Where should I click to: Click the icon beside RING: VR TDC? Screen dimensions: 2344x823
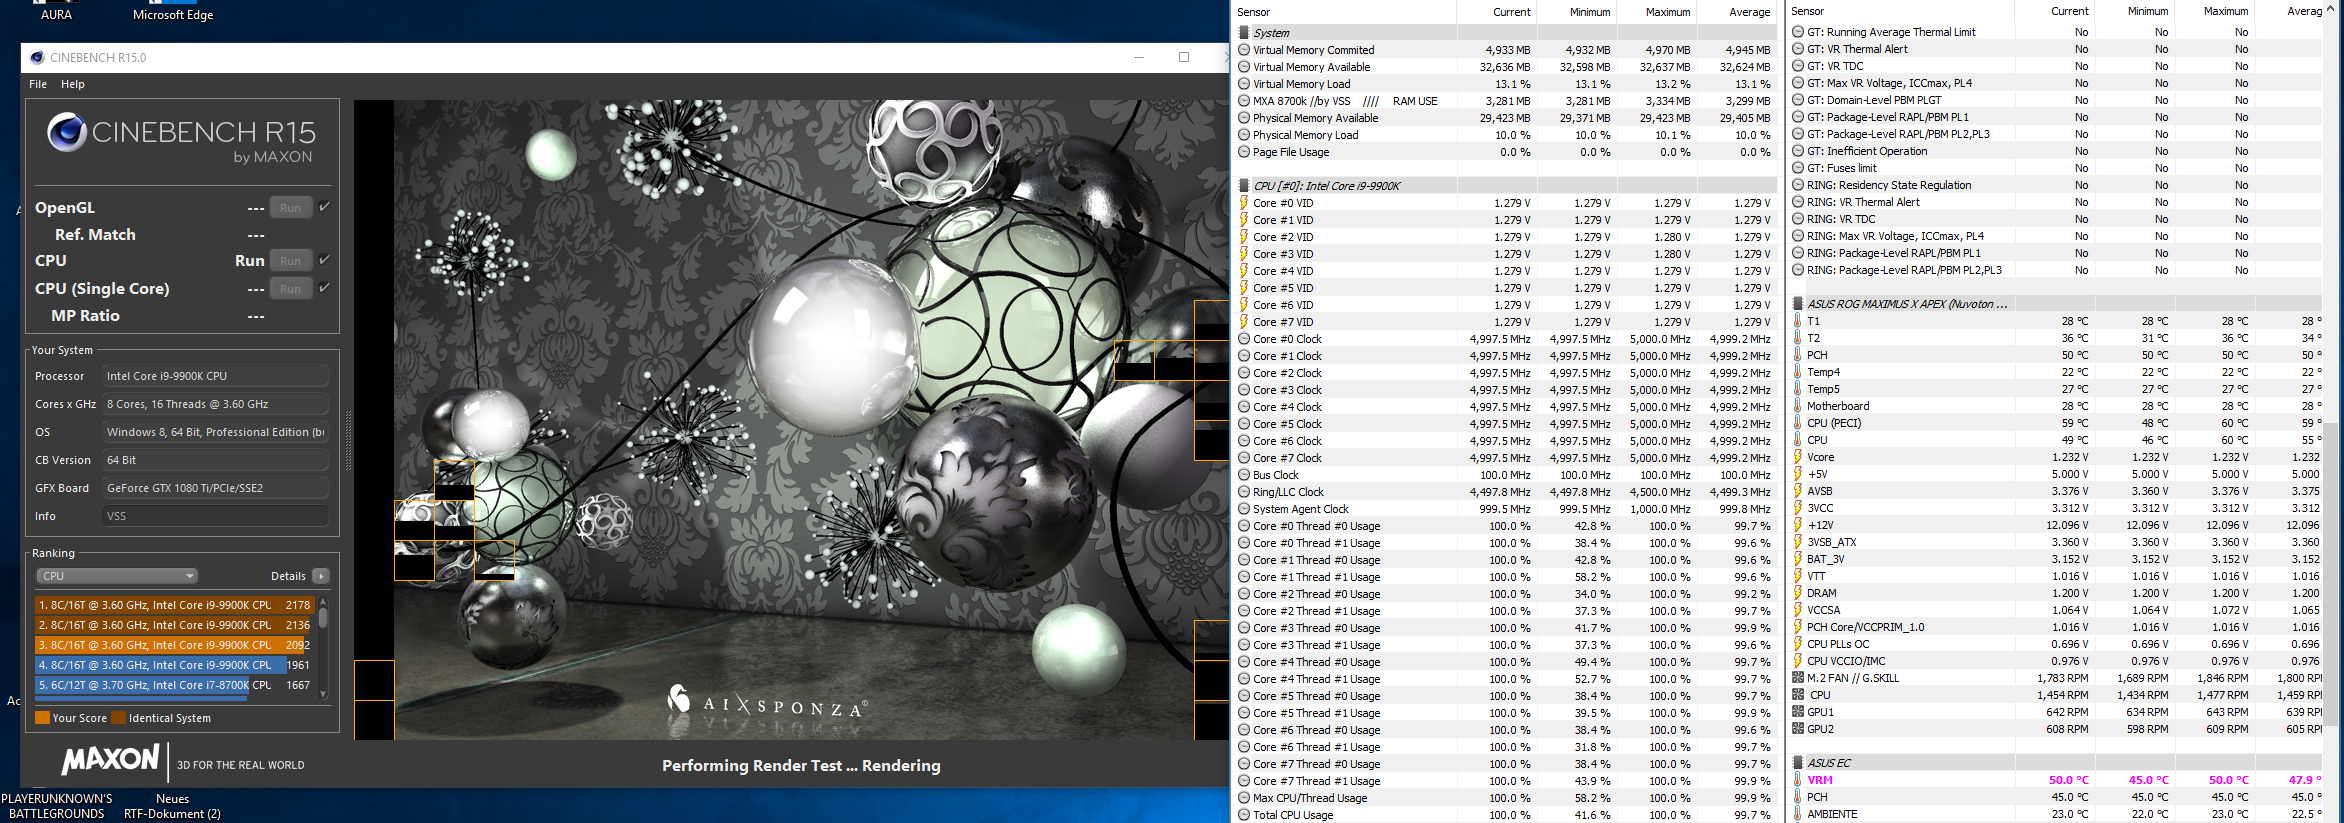pos(1798,219)
